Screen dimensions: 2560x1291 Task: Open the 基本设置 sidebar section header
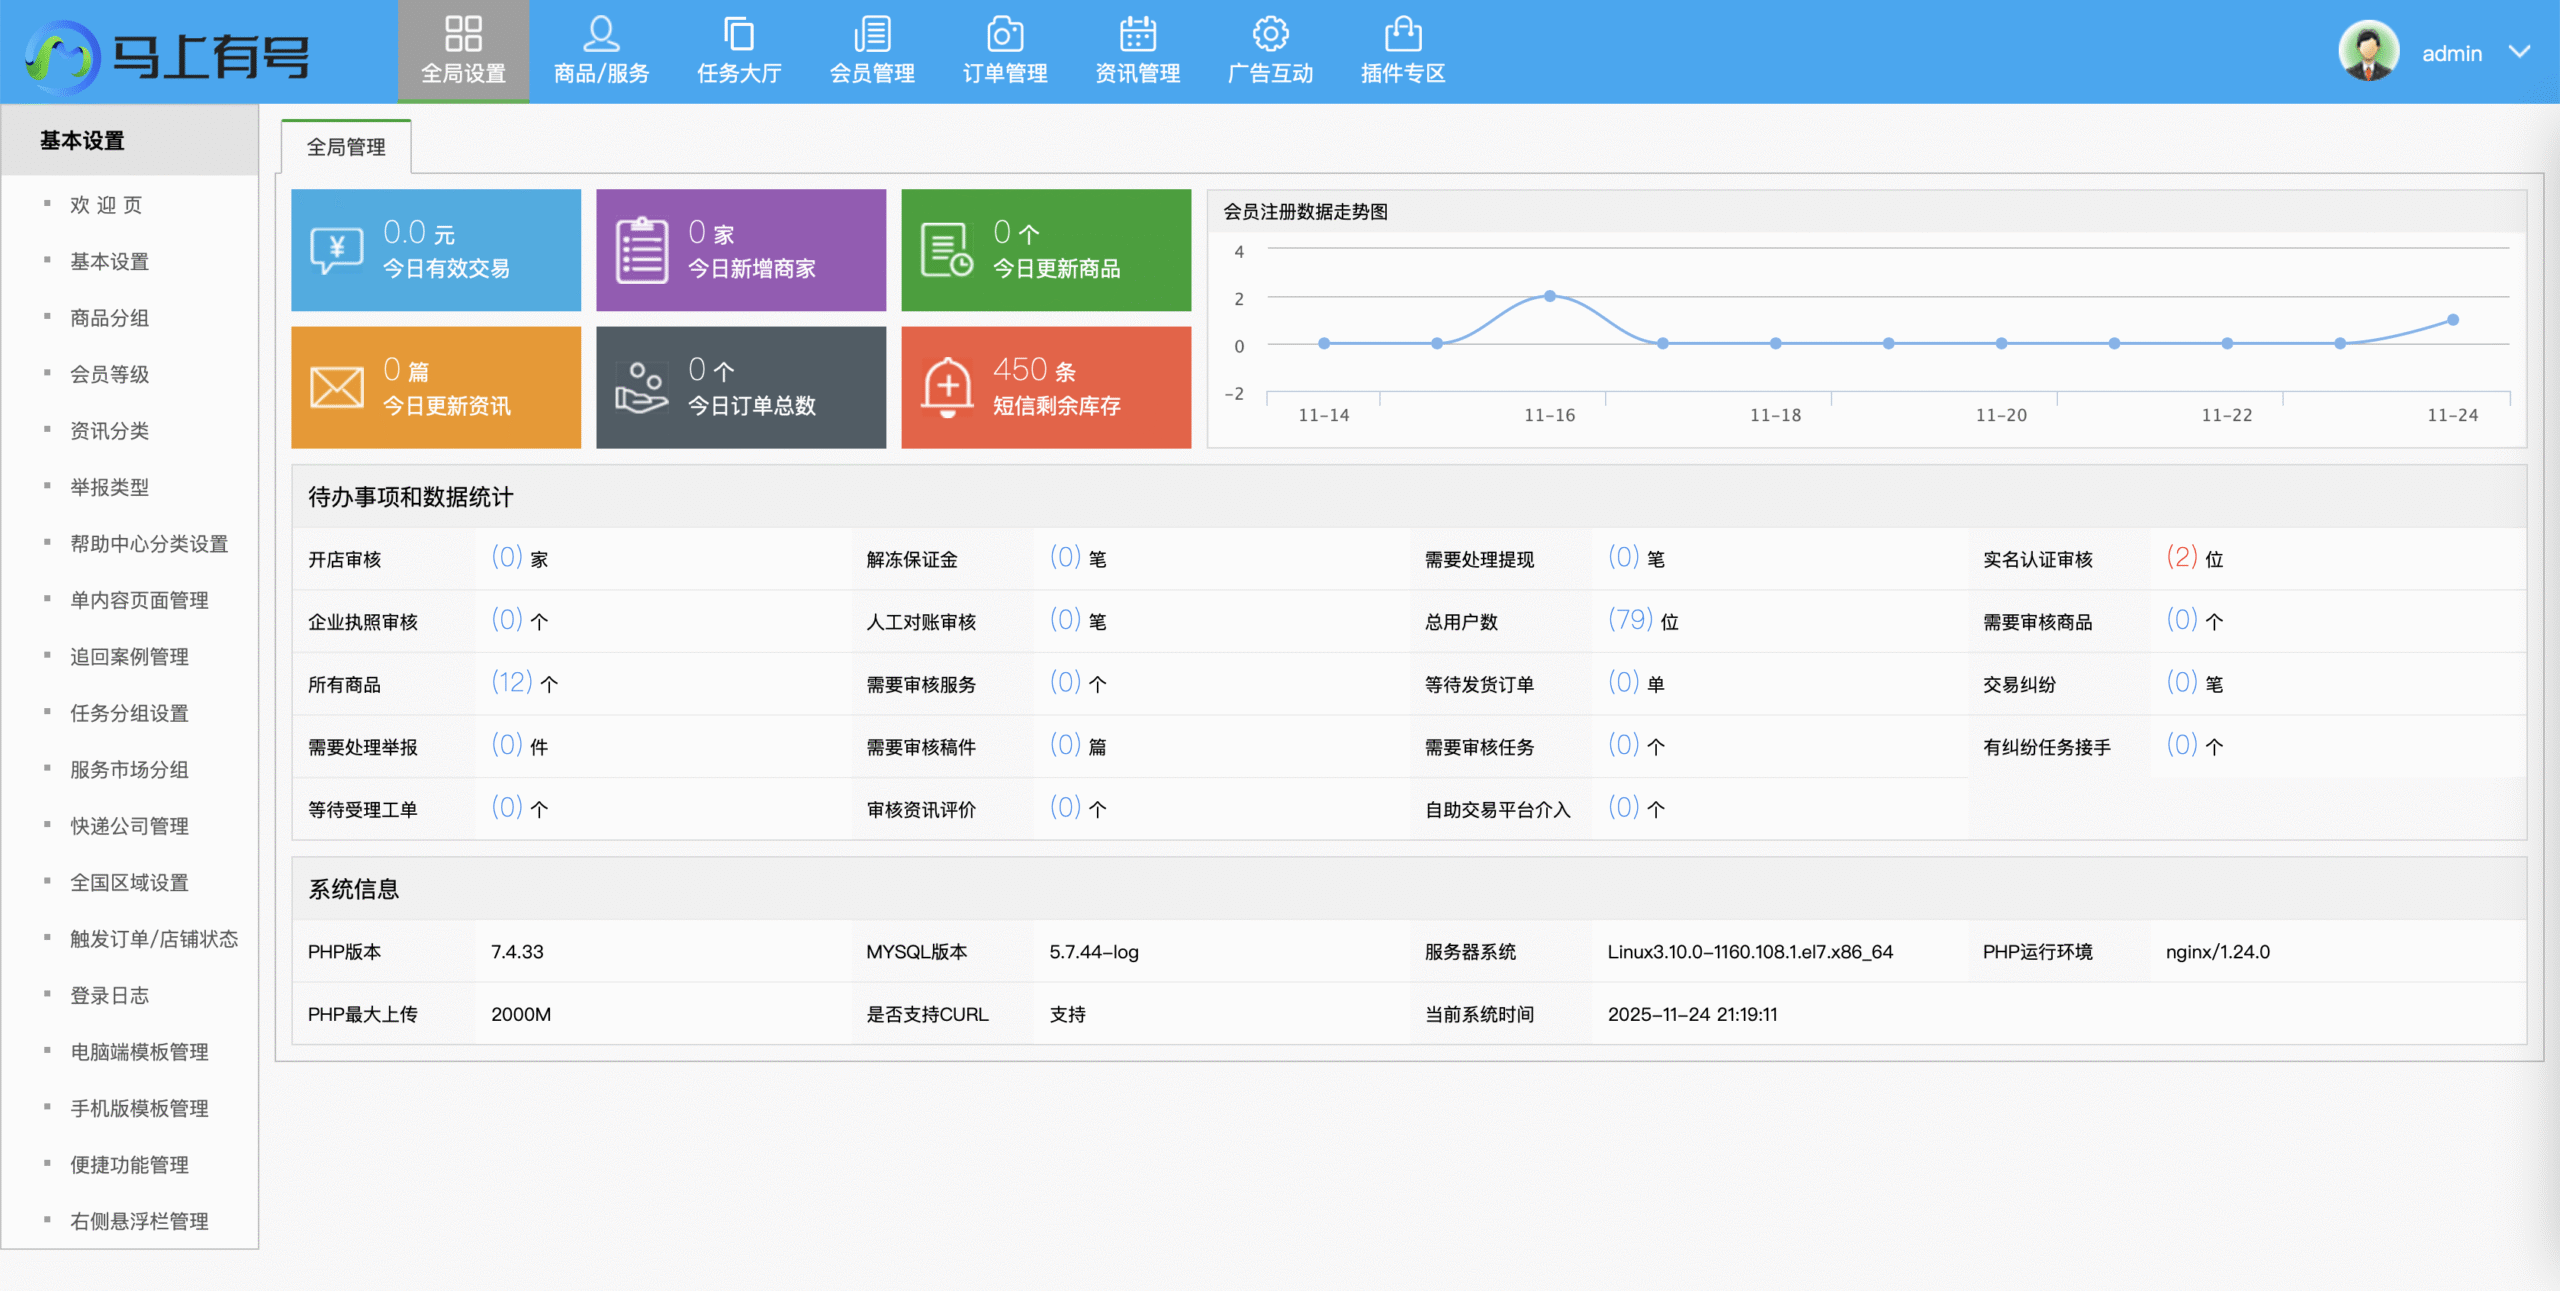[81, 140]
